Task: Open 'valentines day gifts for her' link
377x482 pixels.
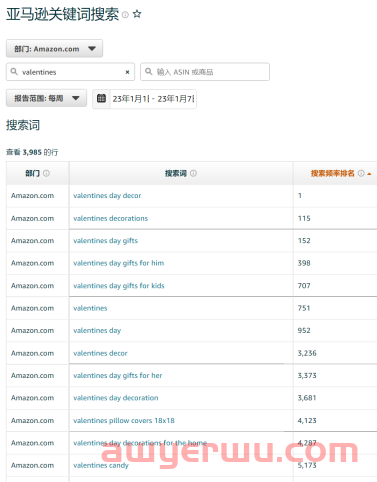Action: (117, 375)
